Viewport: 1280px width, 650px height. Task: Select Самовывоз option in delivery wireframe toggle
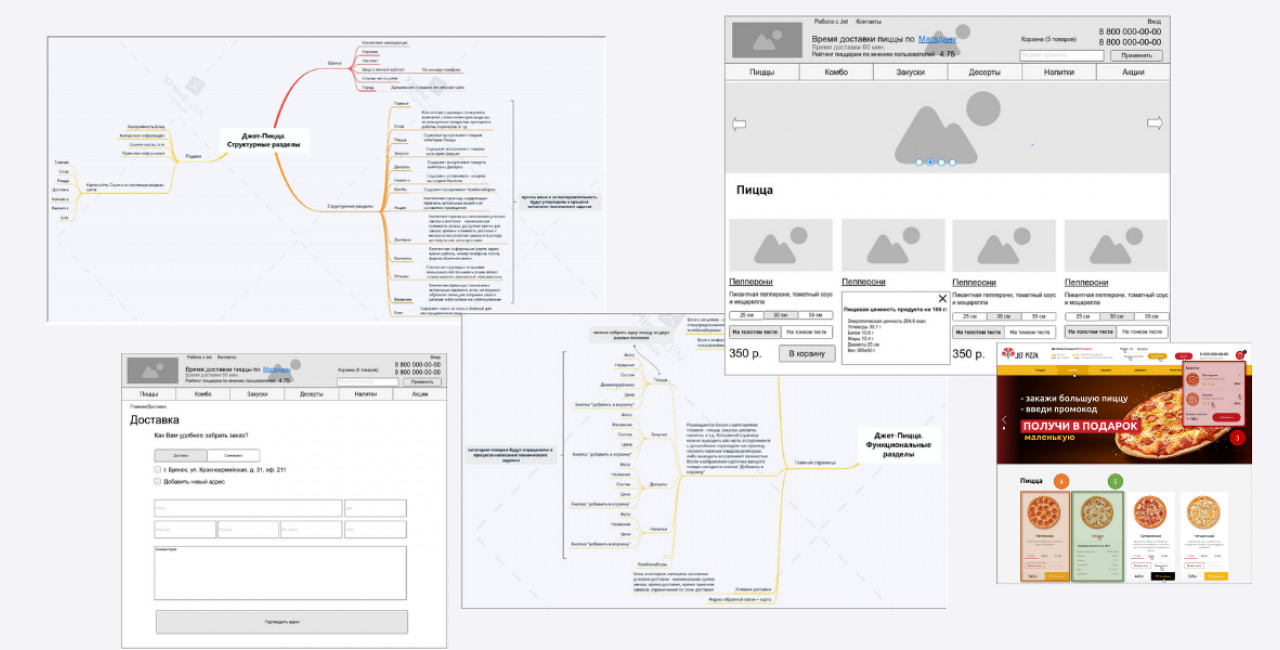[x=233, y=455]
